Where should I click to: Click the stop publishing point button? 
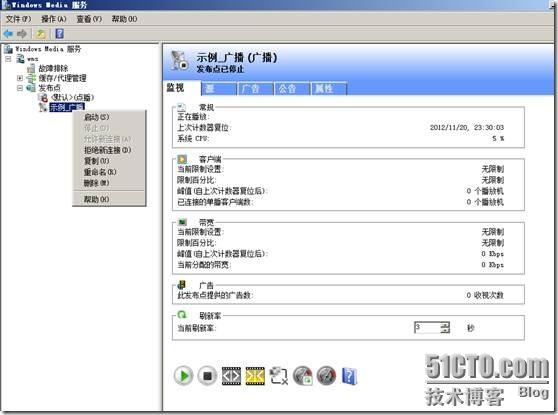pyautogui.click(x=207, y=375)
